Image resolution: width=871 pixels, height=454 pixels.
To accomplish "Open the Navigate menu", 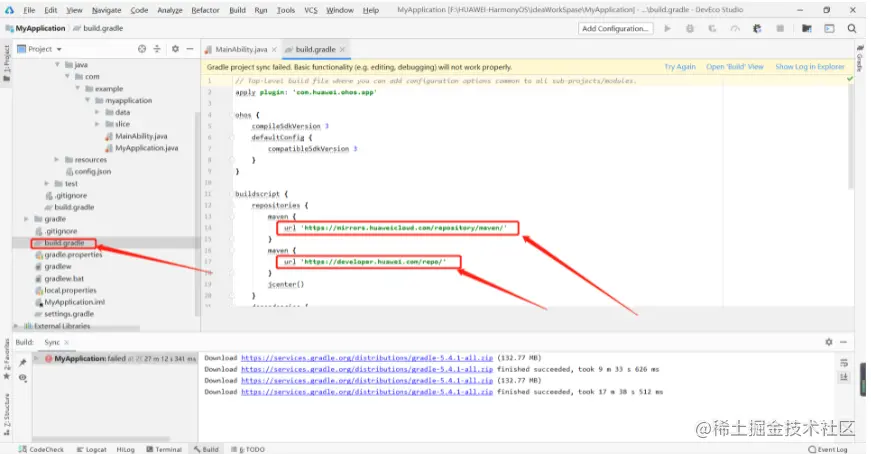I will point(107,10).
